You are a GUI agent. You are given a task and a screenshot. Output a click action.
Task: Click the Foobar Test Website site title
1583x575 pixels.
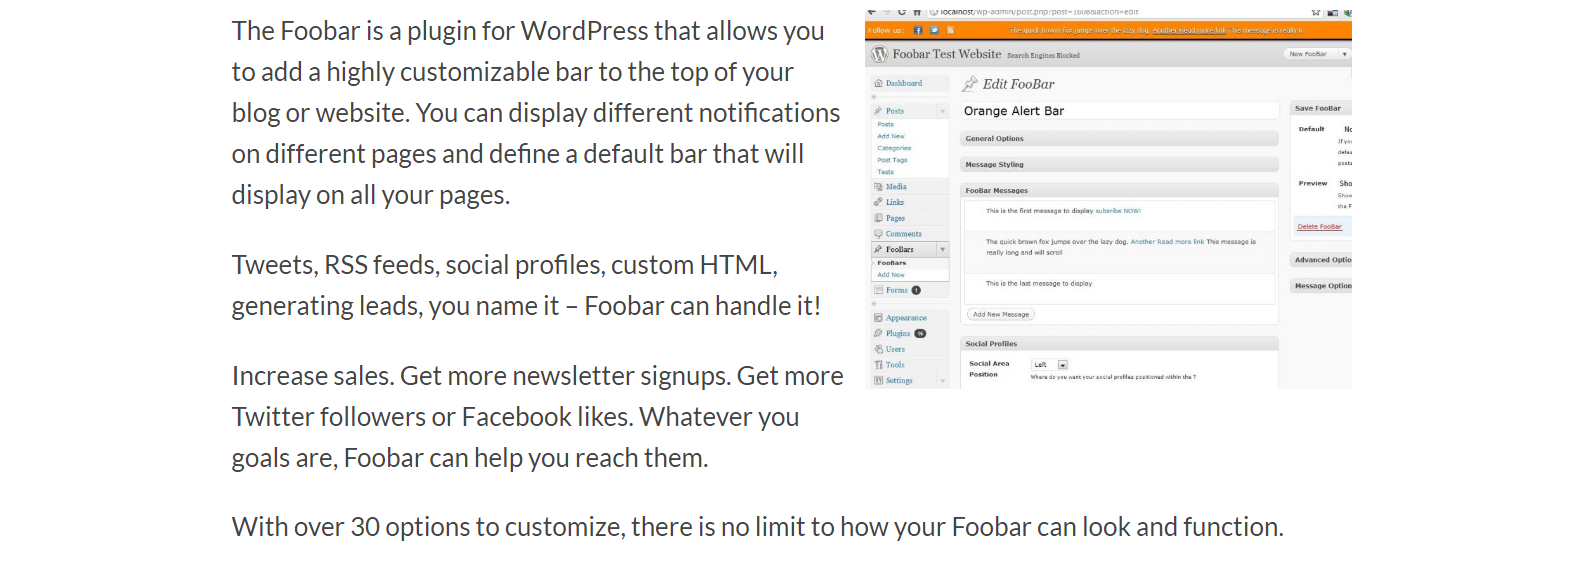pyautogui.click(x=946, y=54)
